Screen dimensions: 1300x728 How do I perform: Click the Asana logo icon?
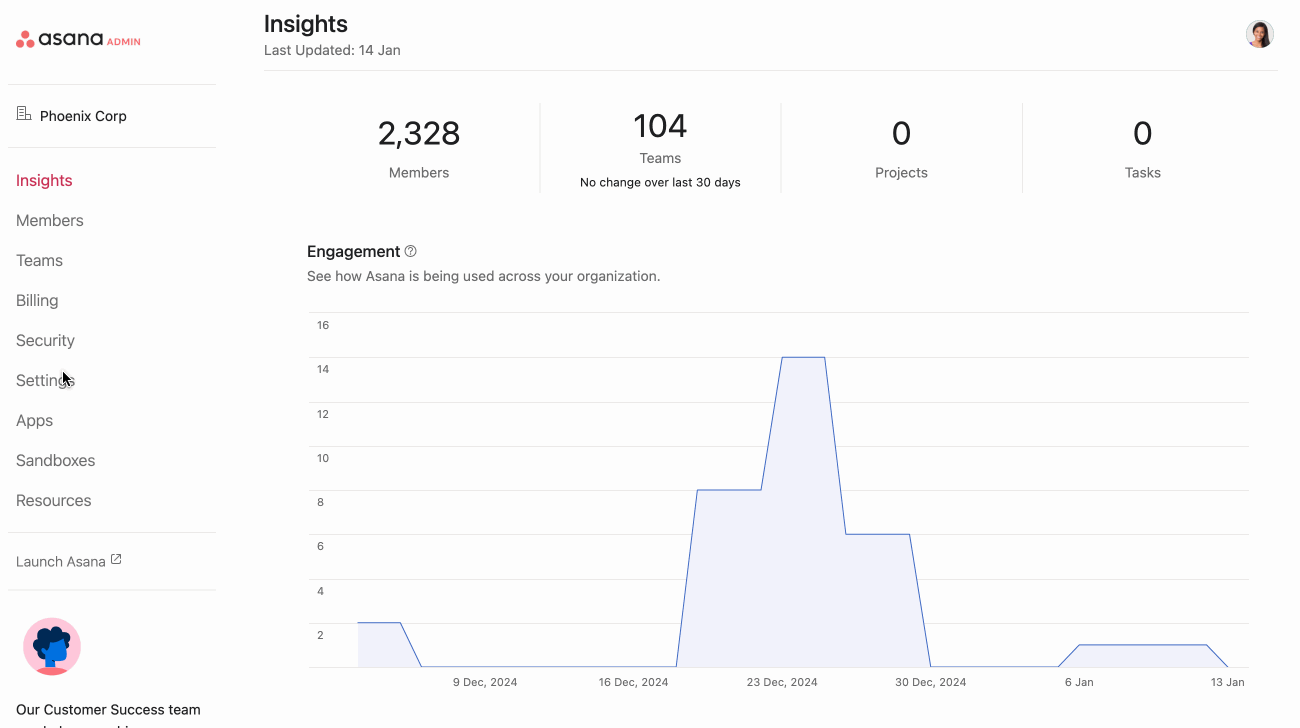point(25,40)
